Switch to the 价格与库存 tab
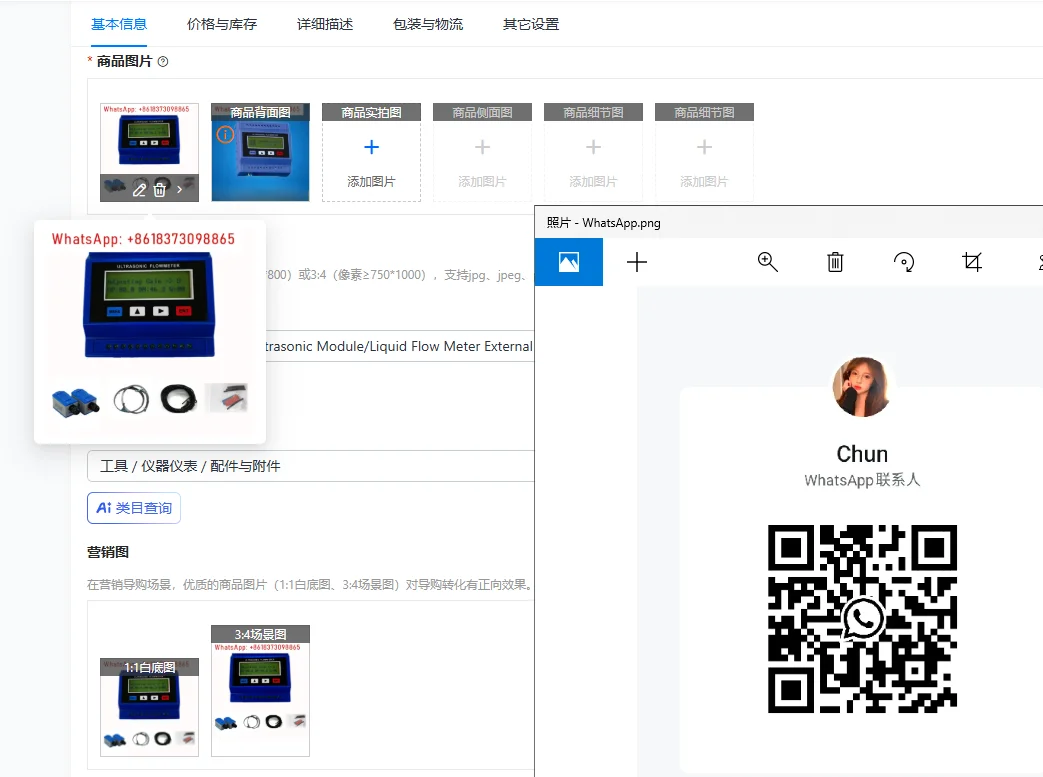 click(x=222, y=25)
